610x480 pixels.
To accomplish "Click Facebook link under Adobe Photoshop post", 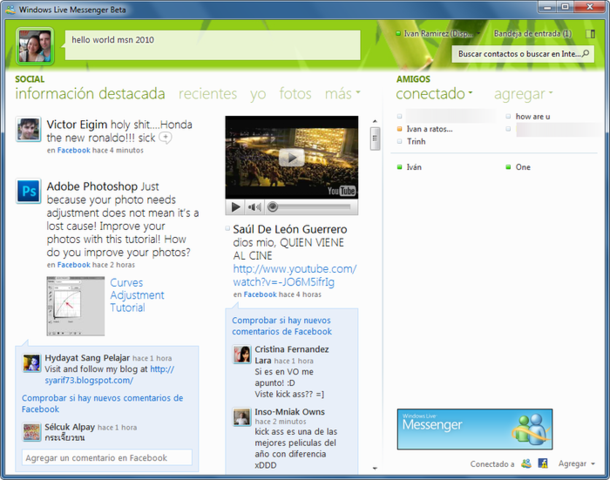I will 74,265.
